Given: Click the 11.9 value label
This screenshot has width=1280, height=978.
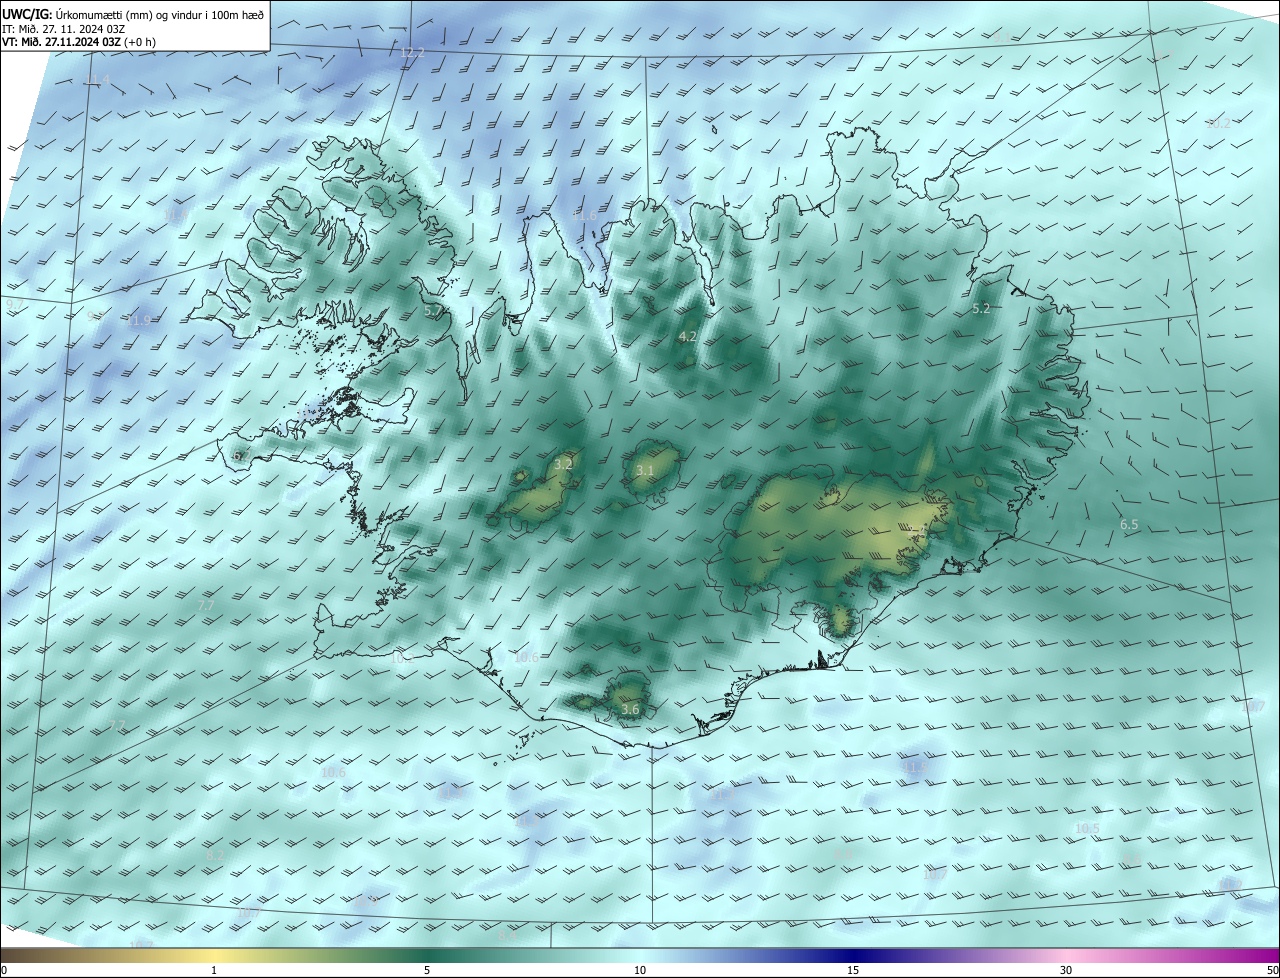Looking at the screenshot, I should [139, 321].
